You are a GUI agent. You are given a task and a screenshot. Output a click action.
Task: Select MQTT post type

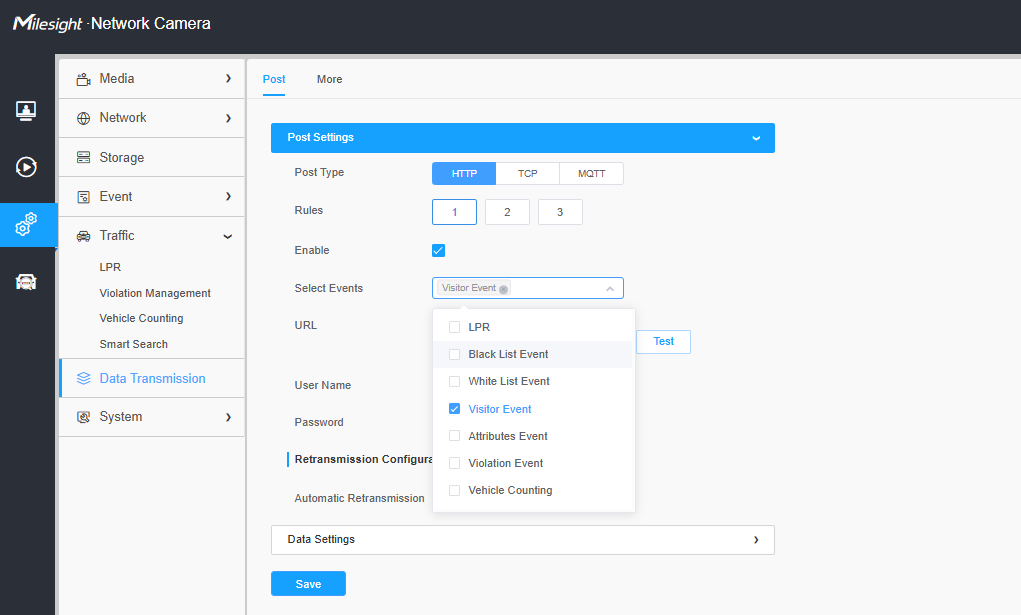[x=591, y=174]
